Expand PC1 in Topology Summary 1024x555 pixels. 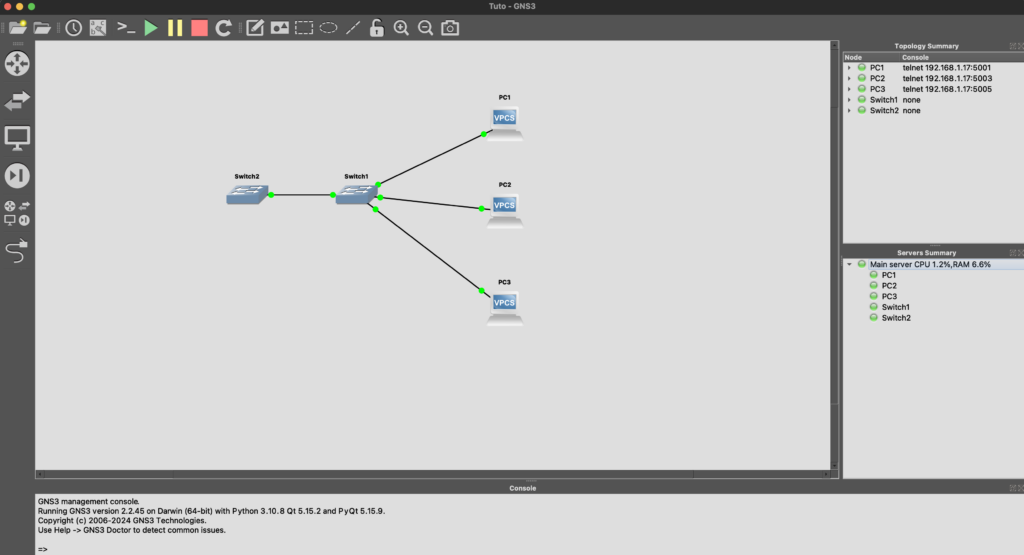(x=849, y=68)
